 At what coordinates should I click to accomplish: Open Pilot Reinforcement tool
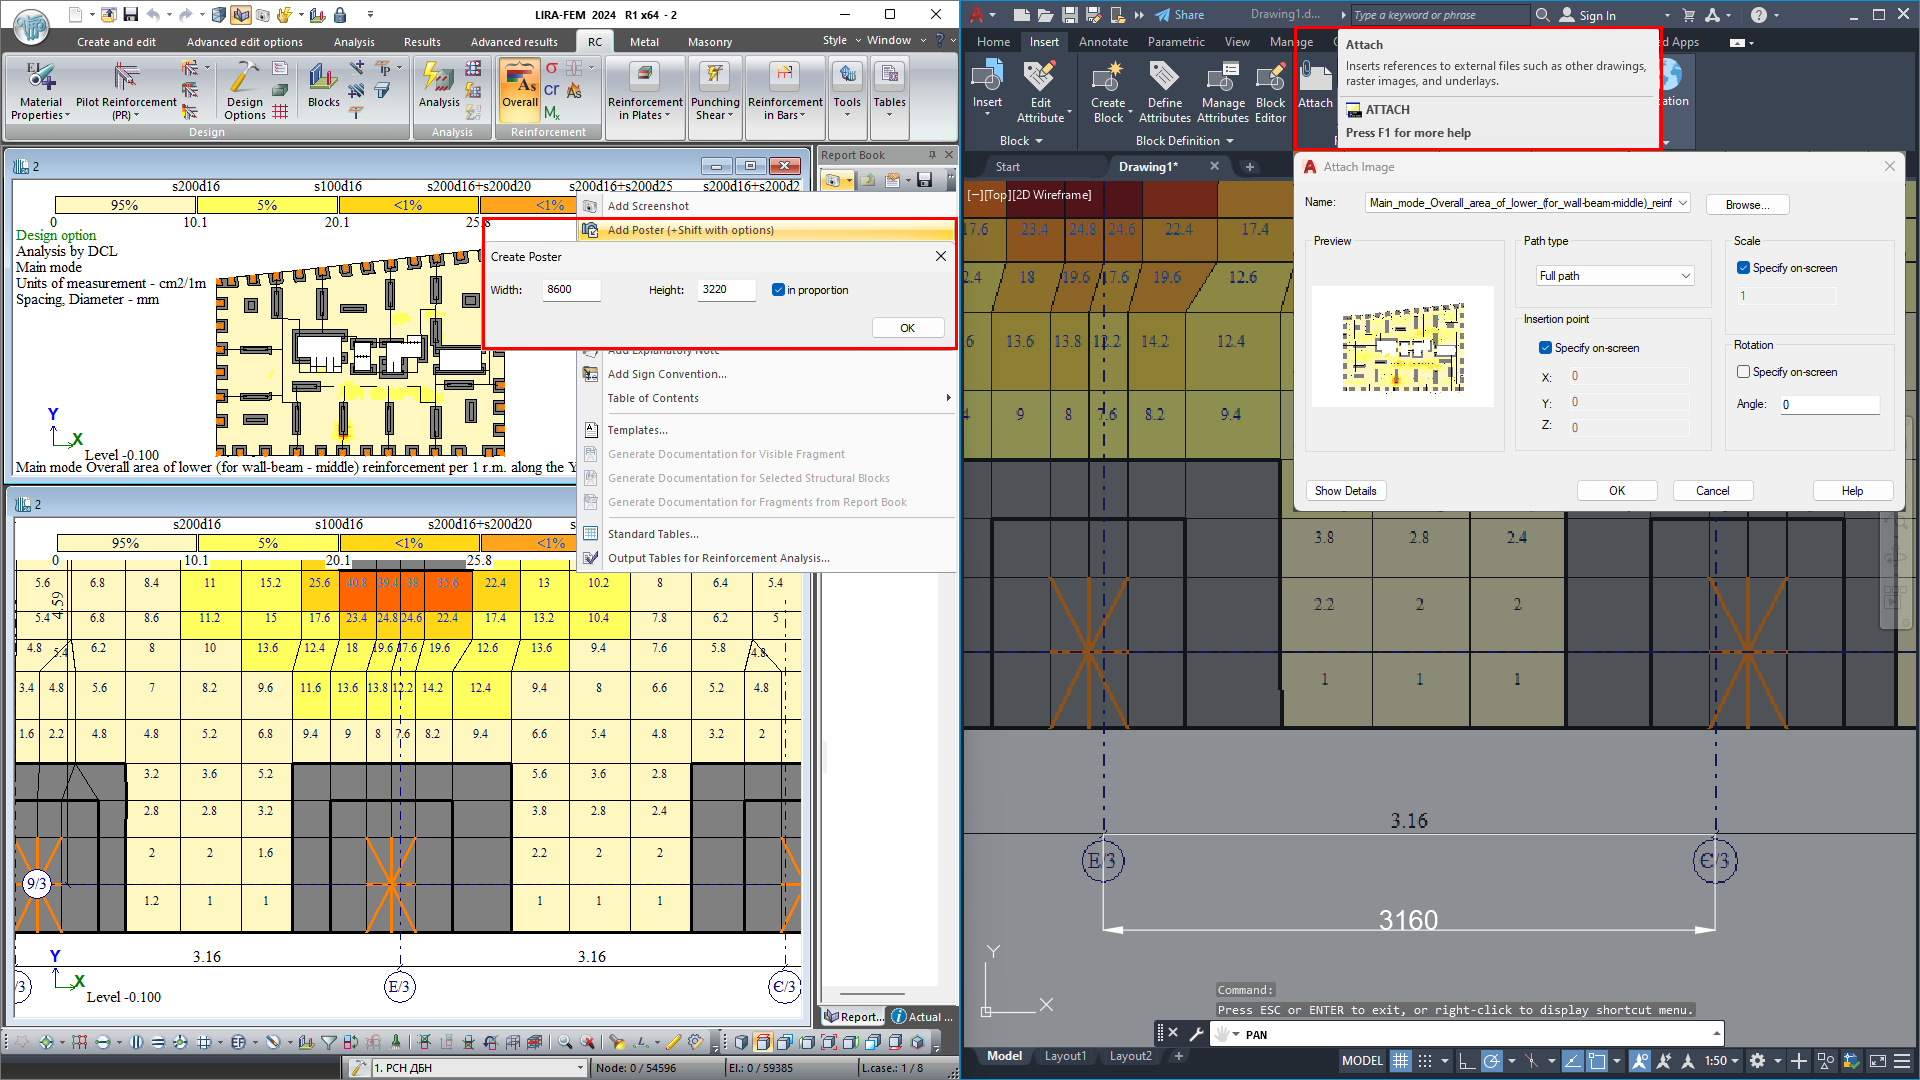tap(126, 78)
